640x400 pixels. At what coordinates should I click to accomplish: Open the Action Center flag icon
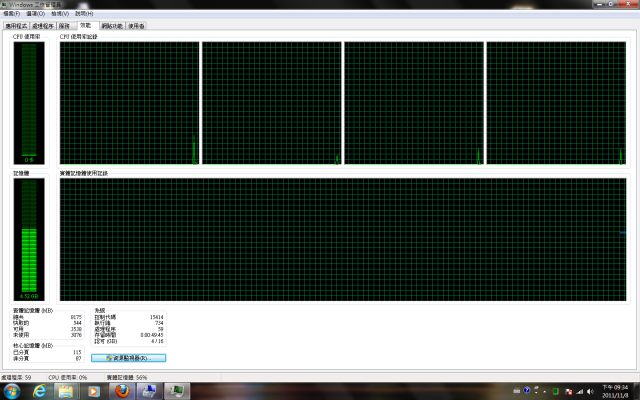(568, 392)
